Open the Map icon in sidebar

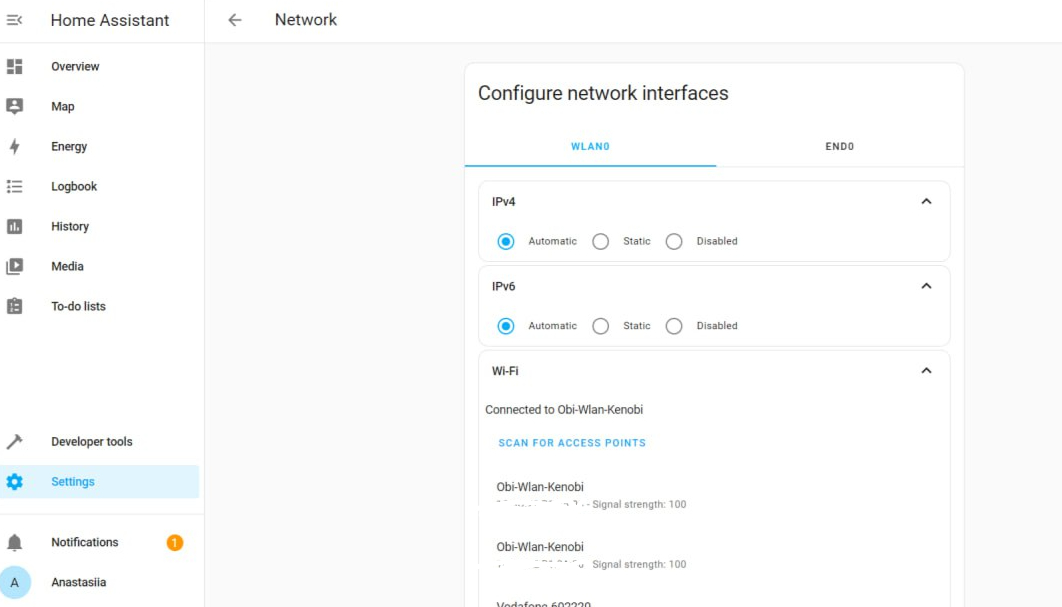[x=15, y=106]
